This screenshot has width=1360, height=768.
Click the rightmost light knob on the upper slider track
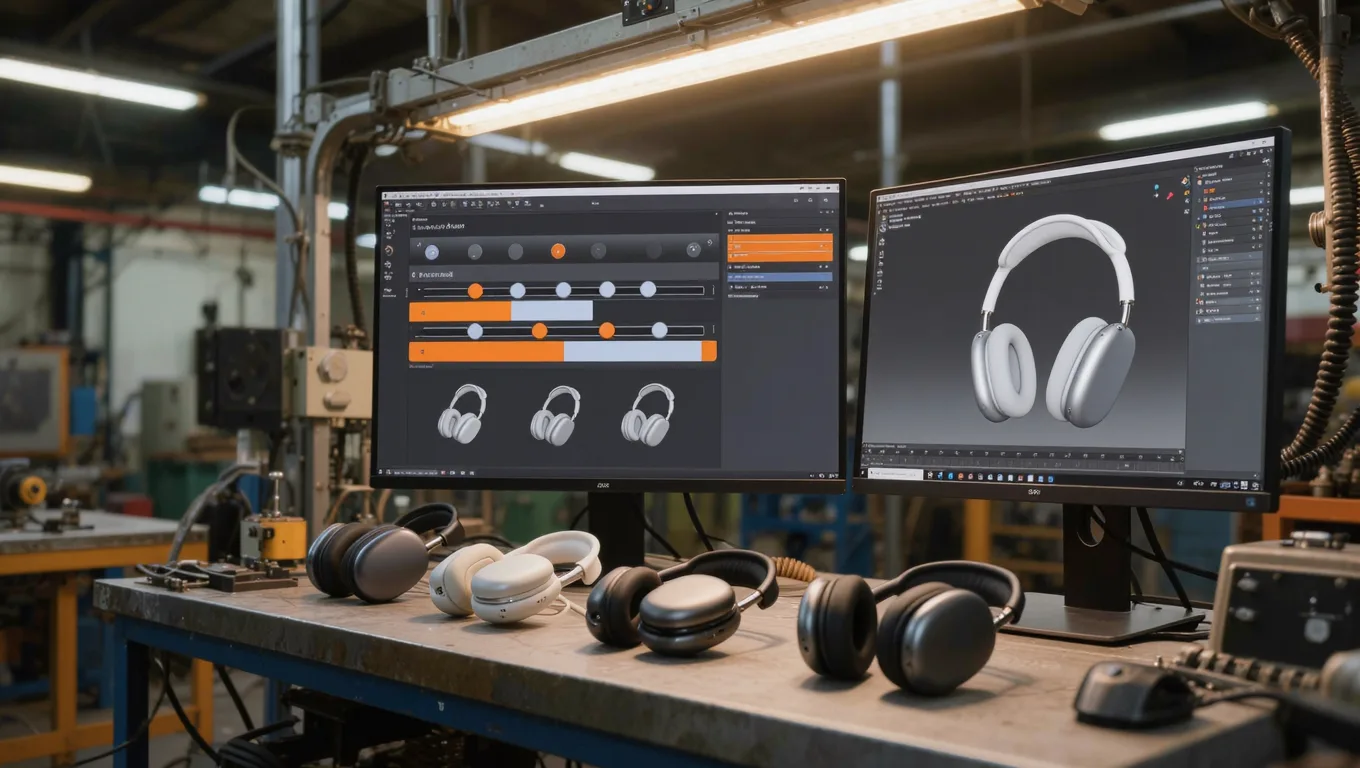coord(648,289)
